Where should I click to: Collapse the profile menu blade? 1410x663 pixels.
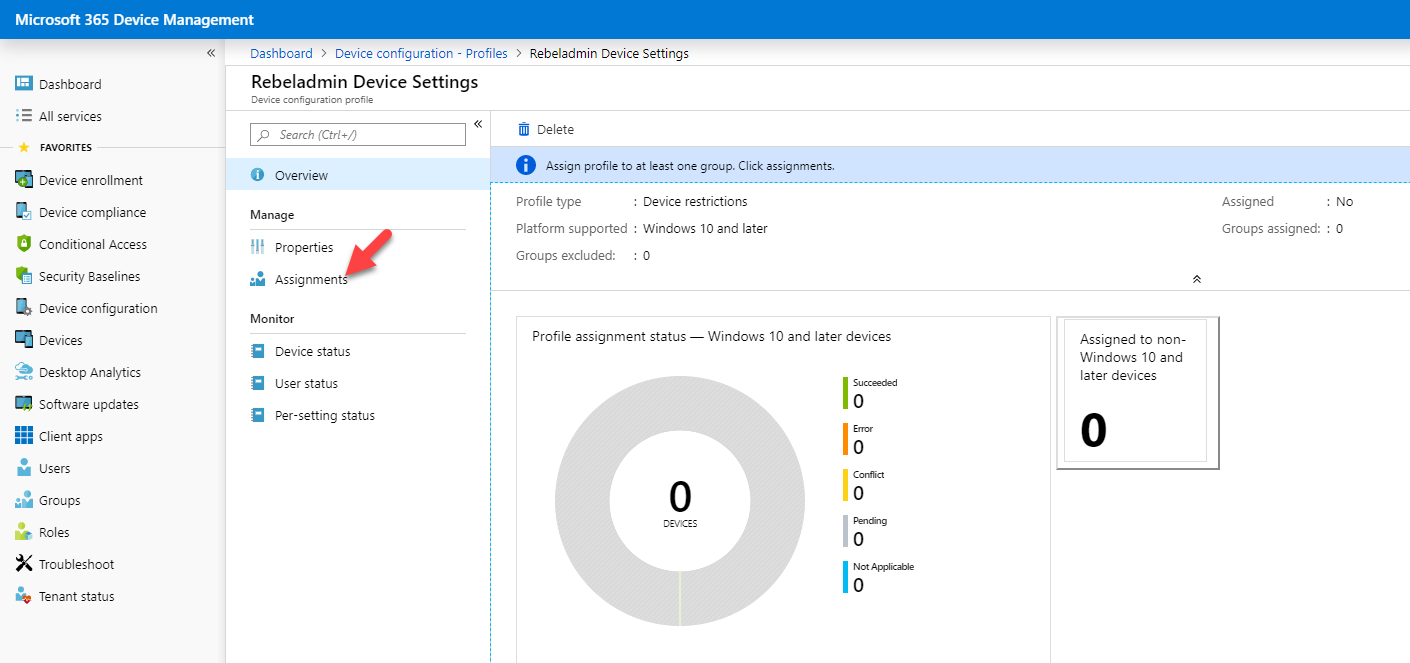pyautogui.click(x=478, y=124)
